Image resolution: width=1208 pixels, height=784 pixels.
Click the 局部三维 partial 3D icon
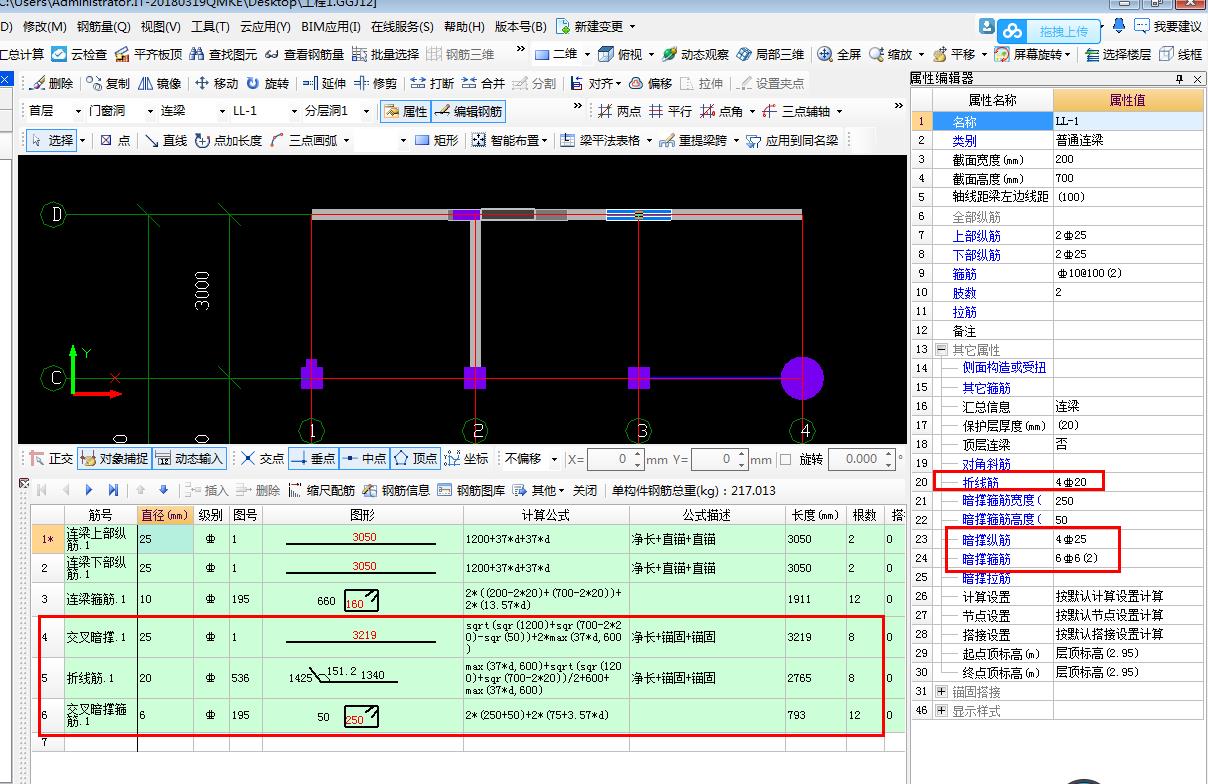point(770,54)
